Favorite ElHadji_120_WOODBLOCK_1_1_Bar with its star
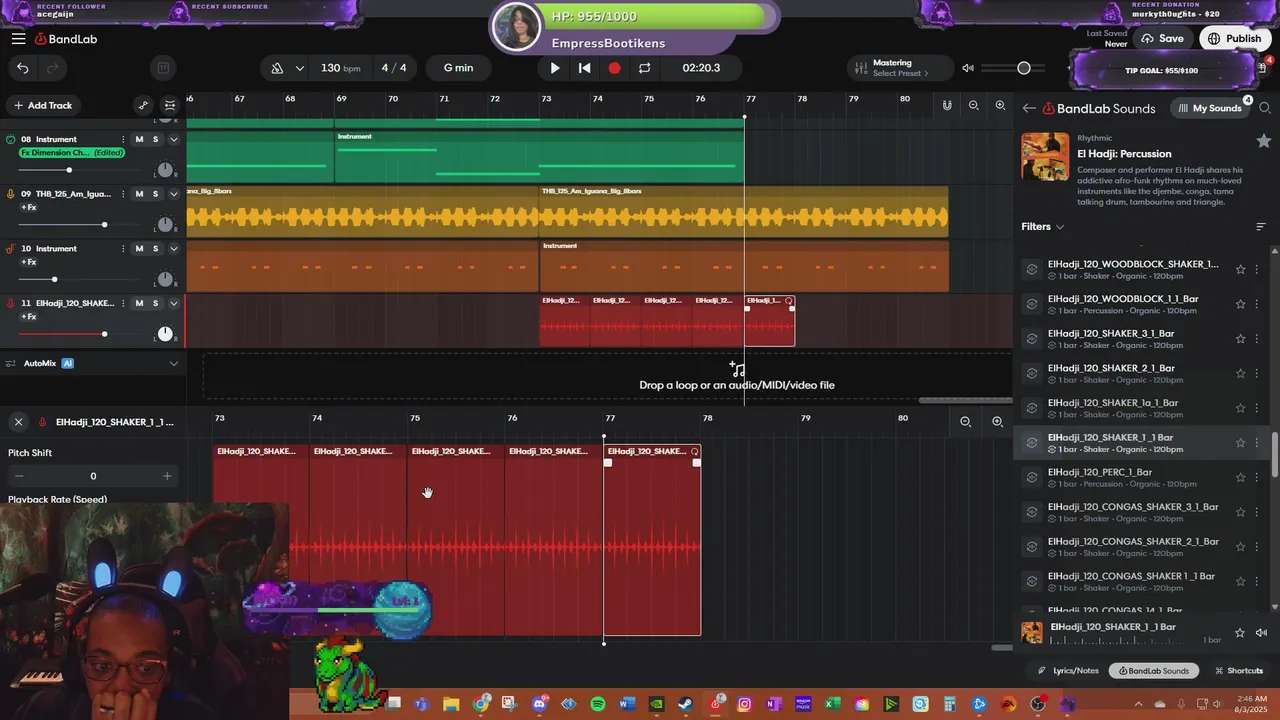Image resolution: width=1280 pixels, height=720 pixels. tap(1240, 304)
